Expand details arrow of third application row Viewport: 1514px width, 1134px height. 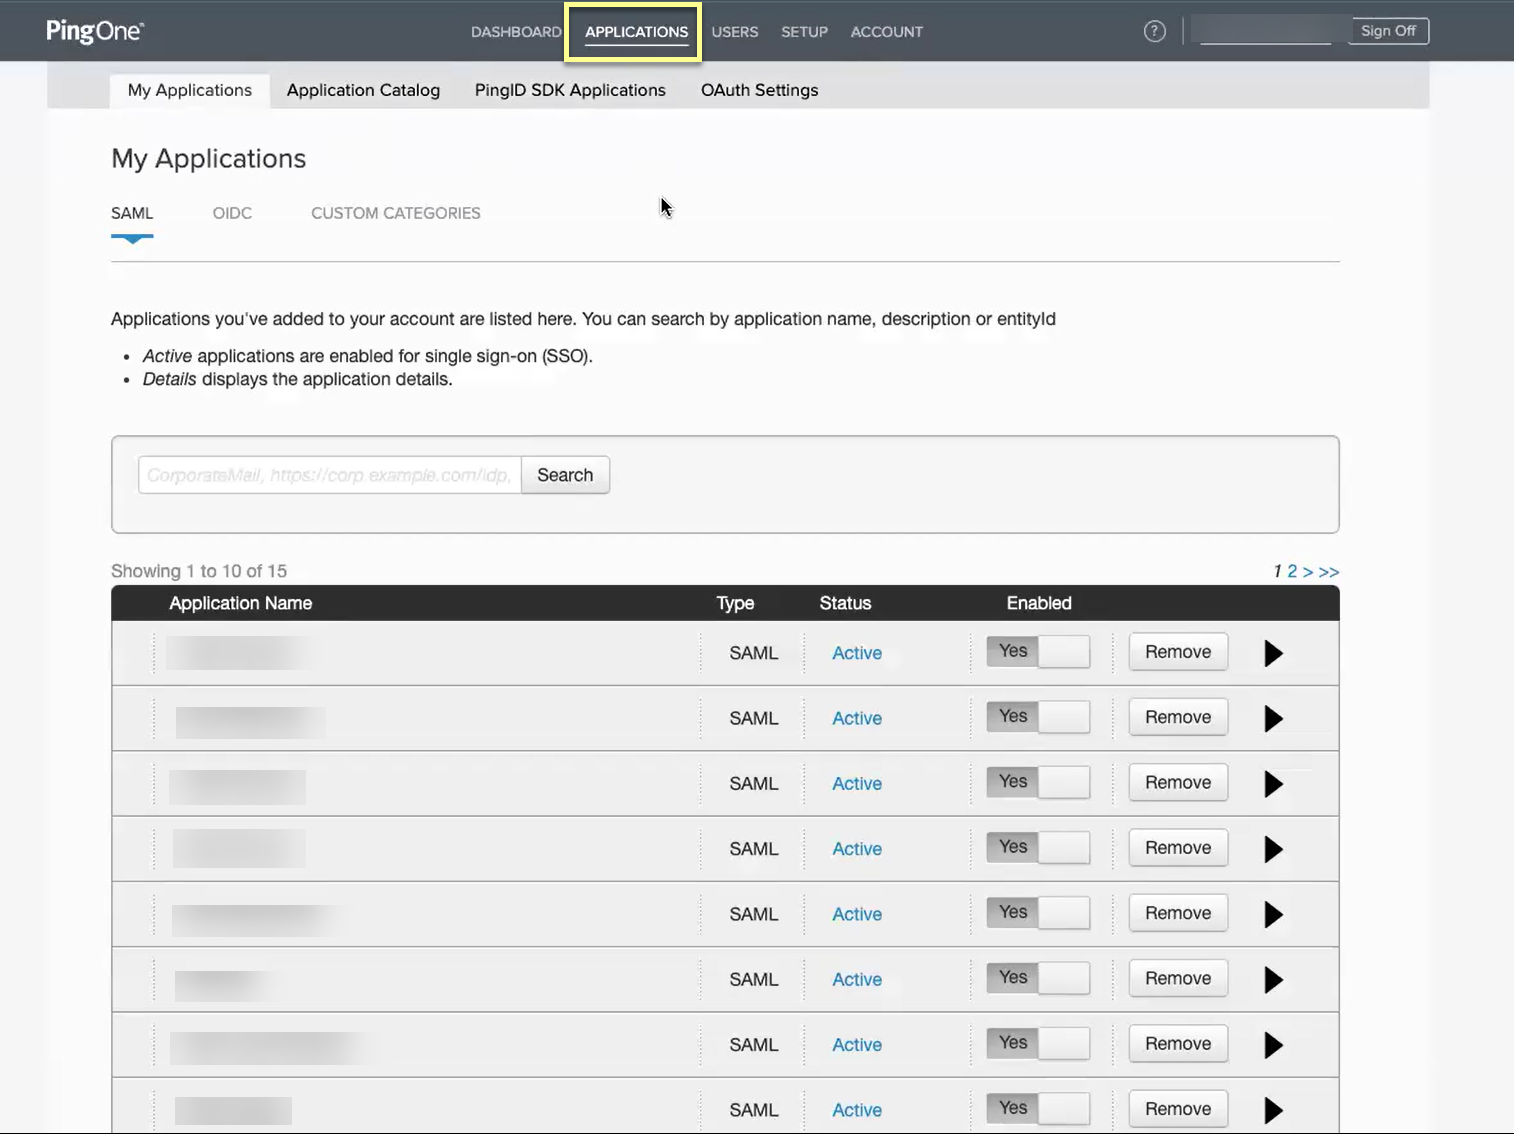(1272, 784)
